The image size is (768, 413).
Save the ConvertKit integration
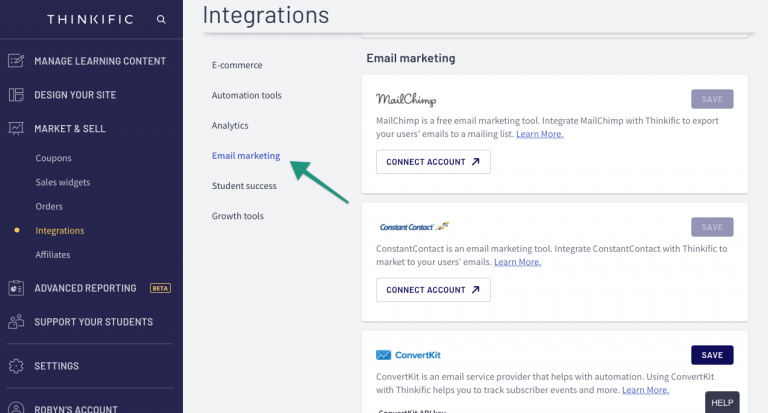(x=711, y=355)
